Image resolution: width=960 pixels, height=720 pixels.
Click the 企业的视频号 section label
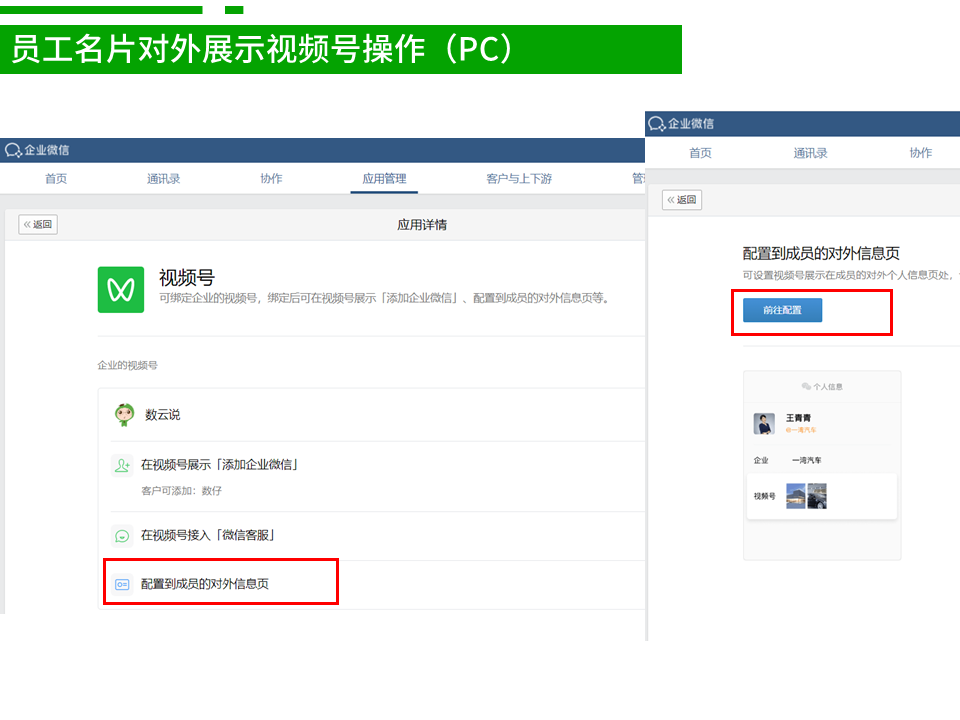pos(127,366)
